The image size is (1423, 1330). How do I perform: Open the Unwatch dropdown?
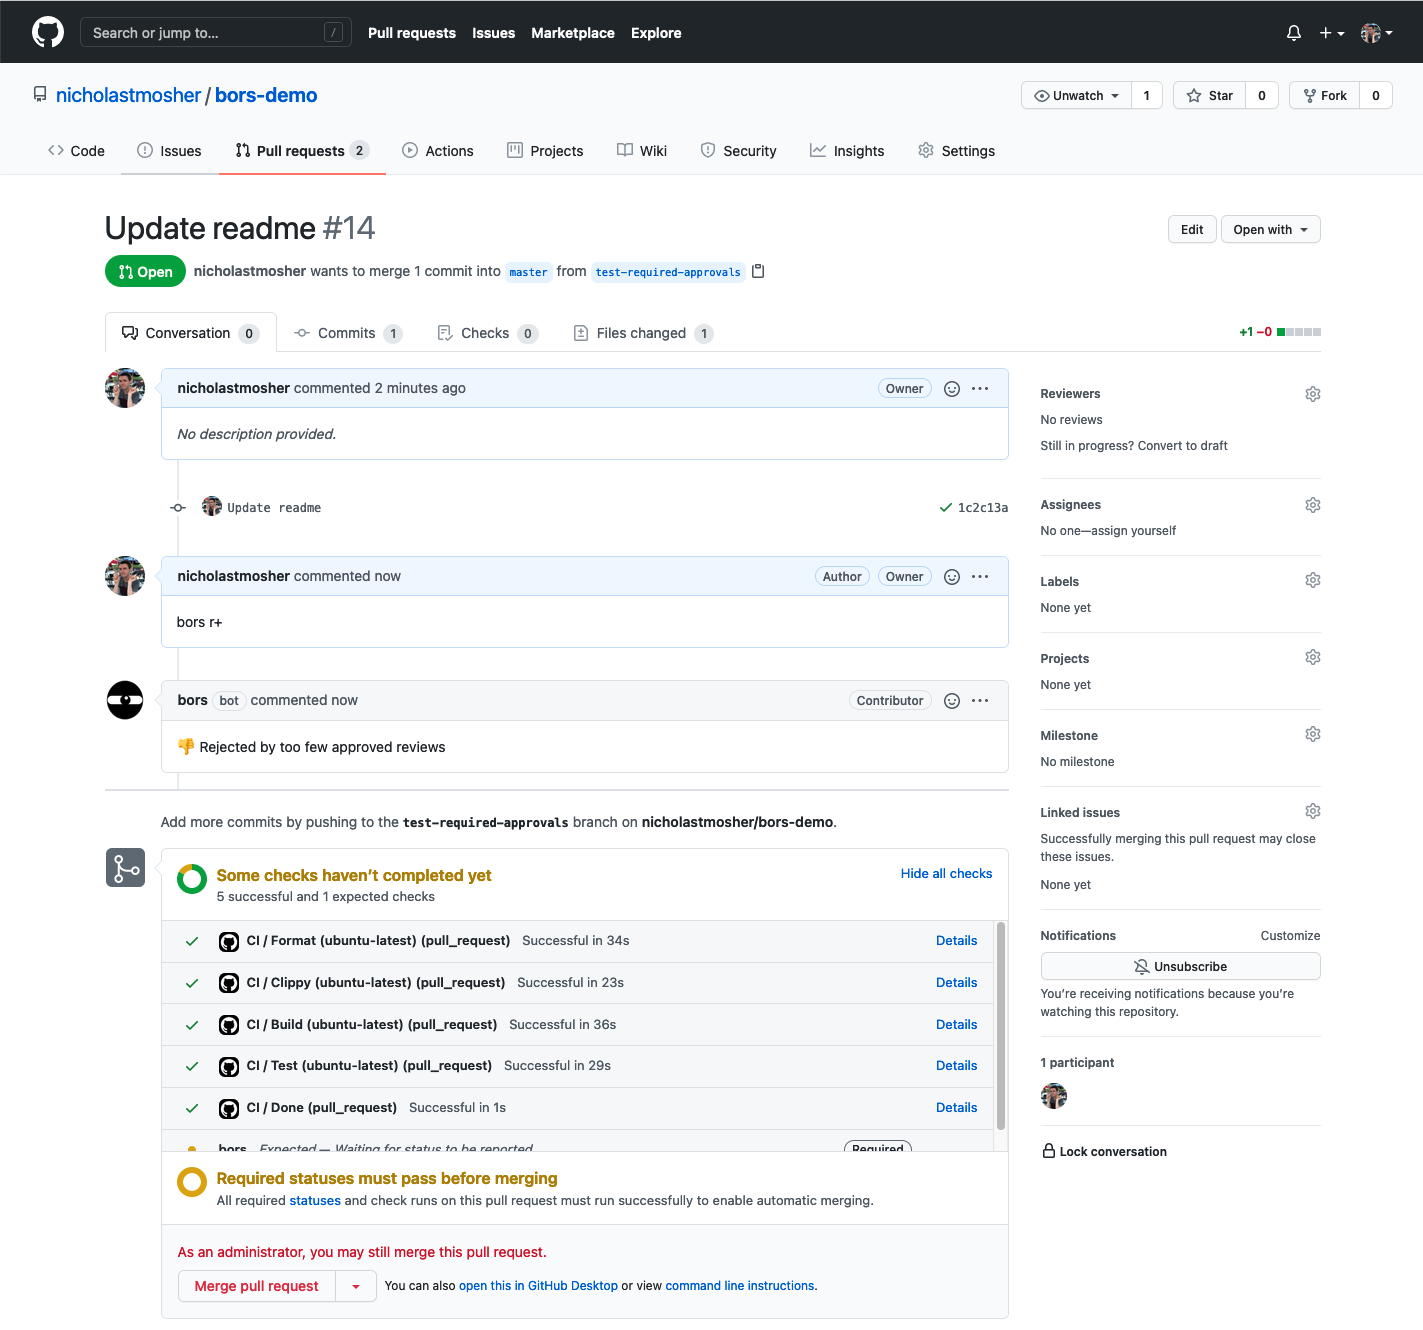coord(1075,95)
